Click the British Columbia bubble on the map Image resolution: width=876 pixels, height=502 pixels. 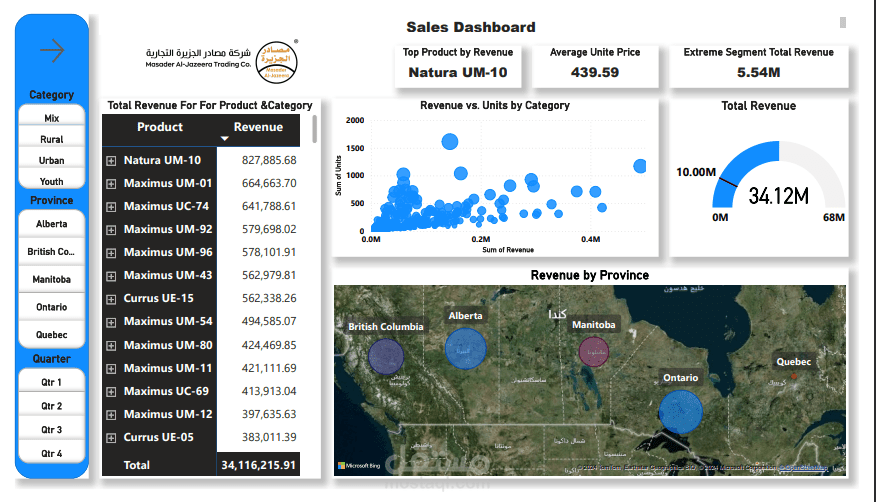[x=386, y=356]
